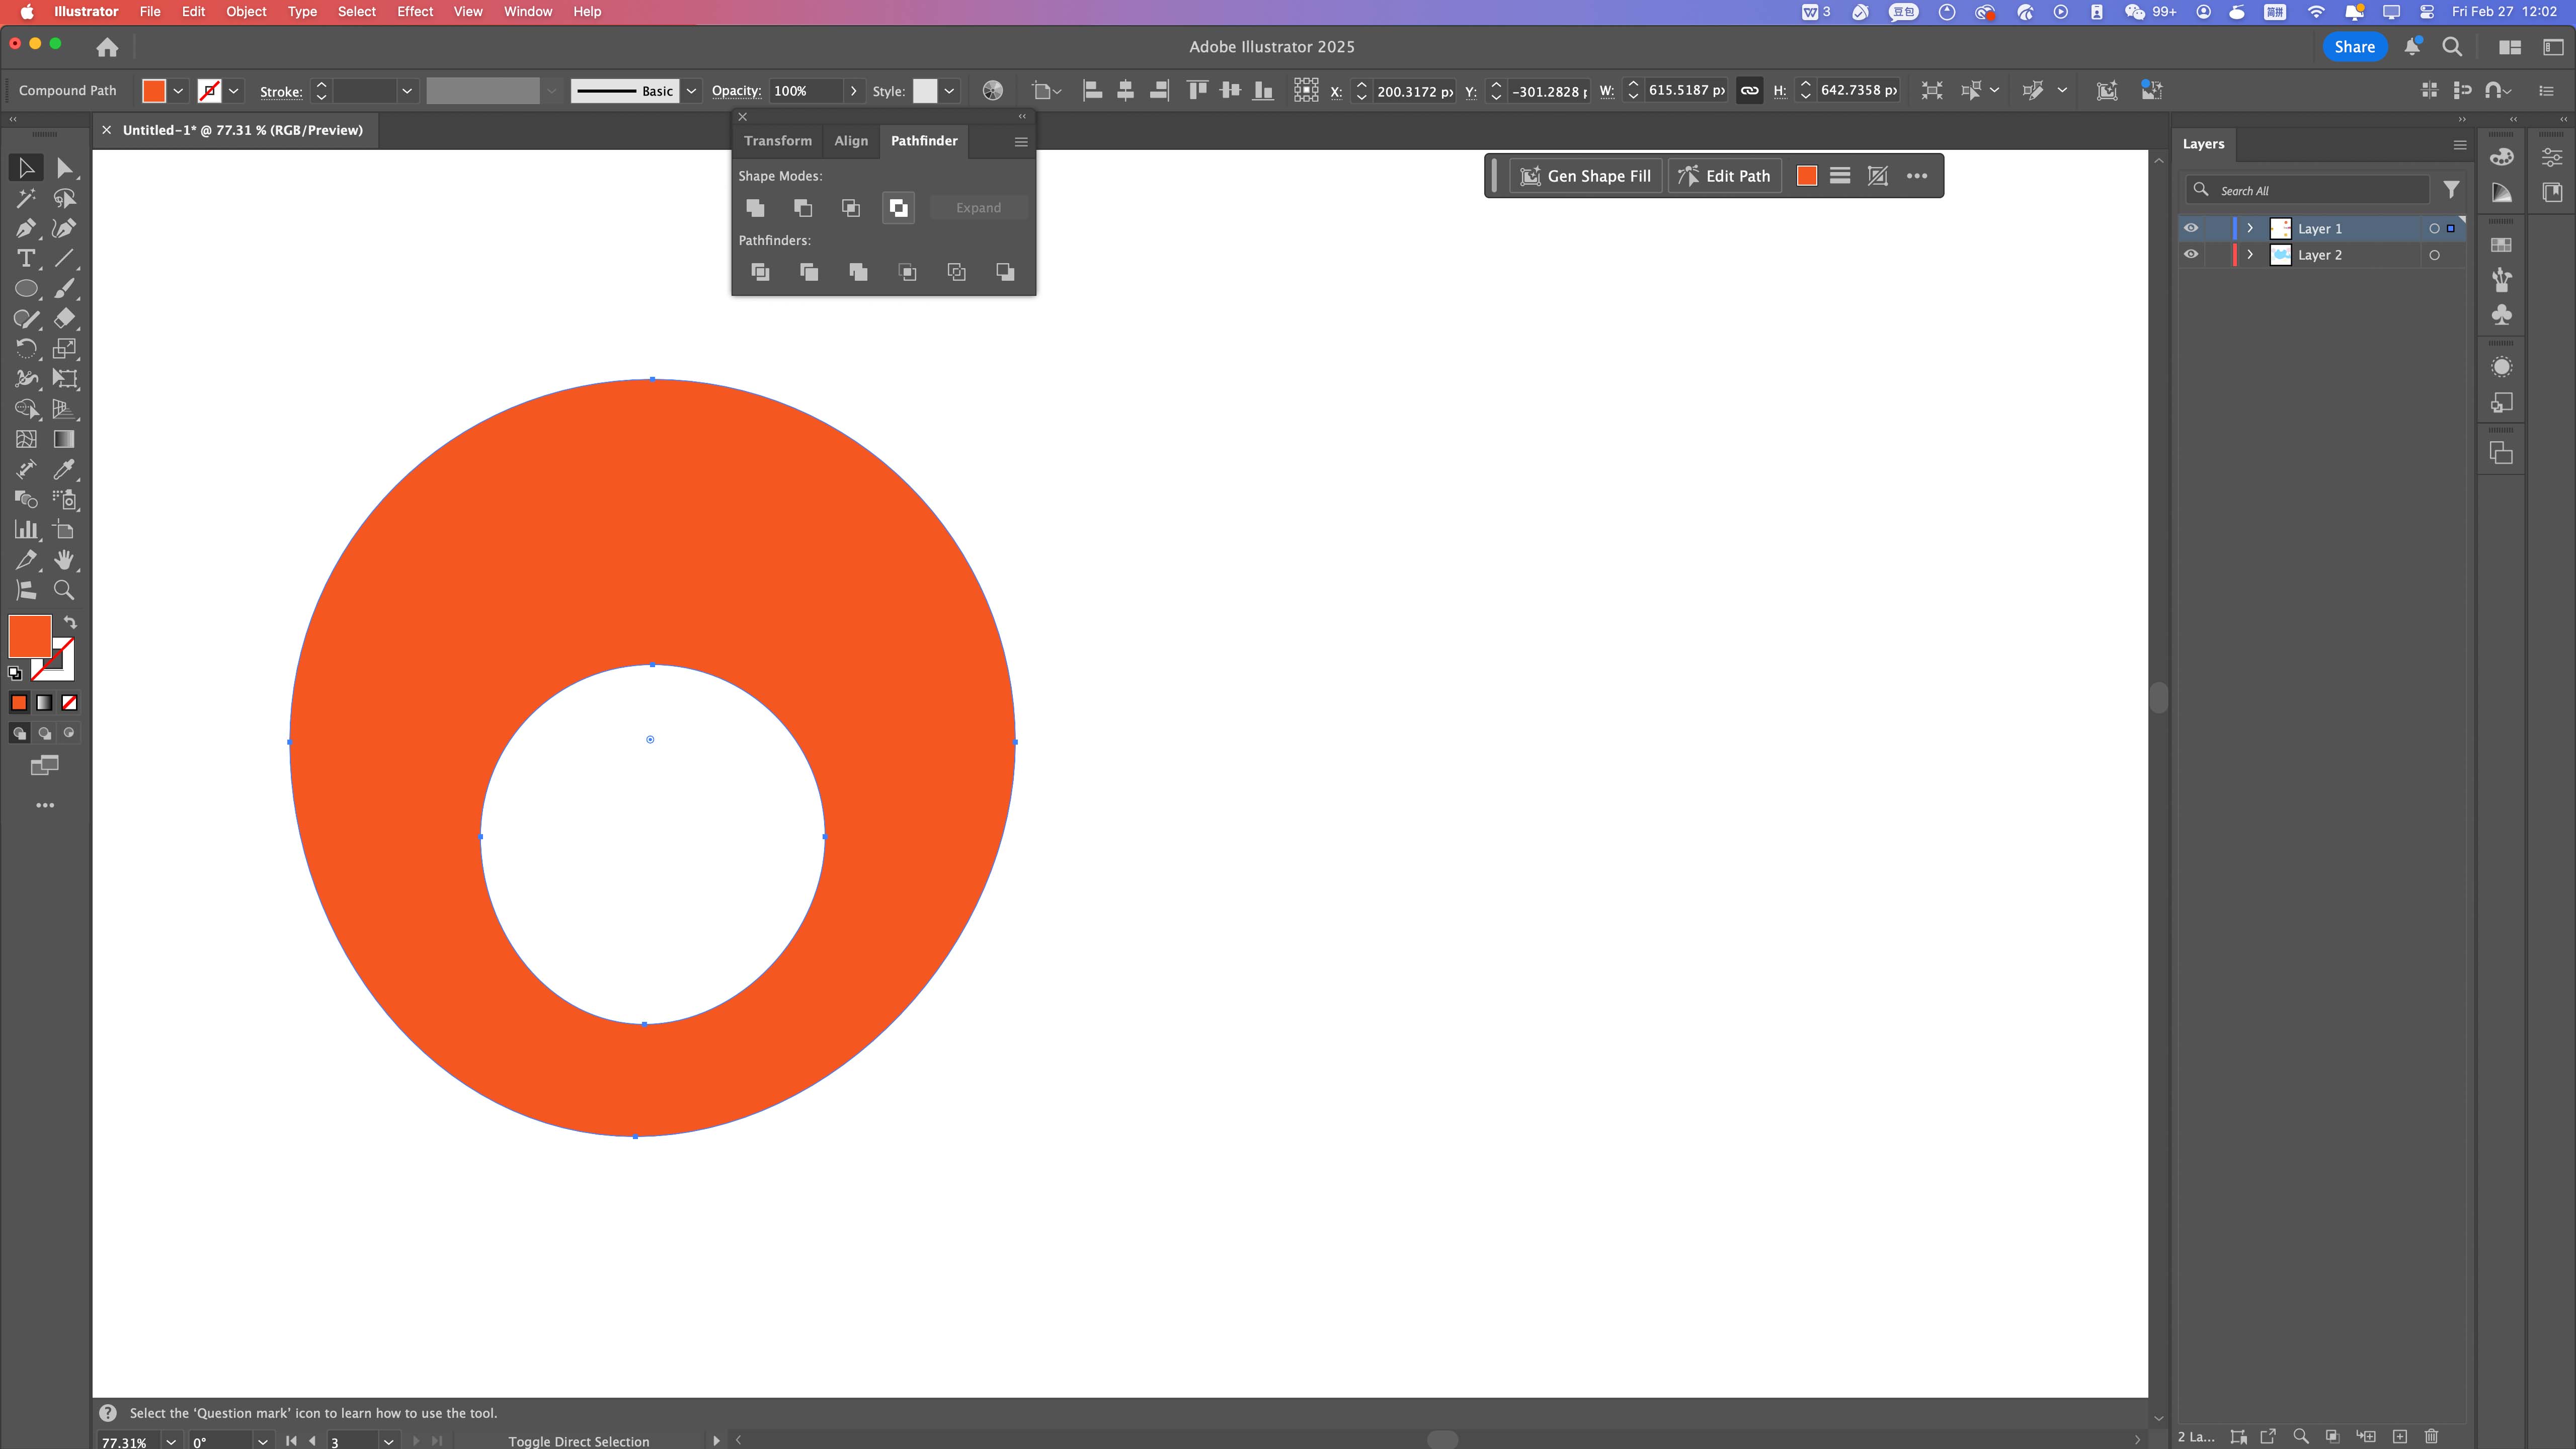The height and width of the screenshot is (1449, 2576).
Task: Select the Type tool
Action: tap(25, 258)
